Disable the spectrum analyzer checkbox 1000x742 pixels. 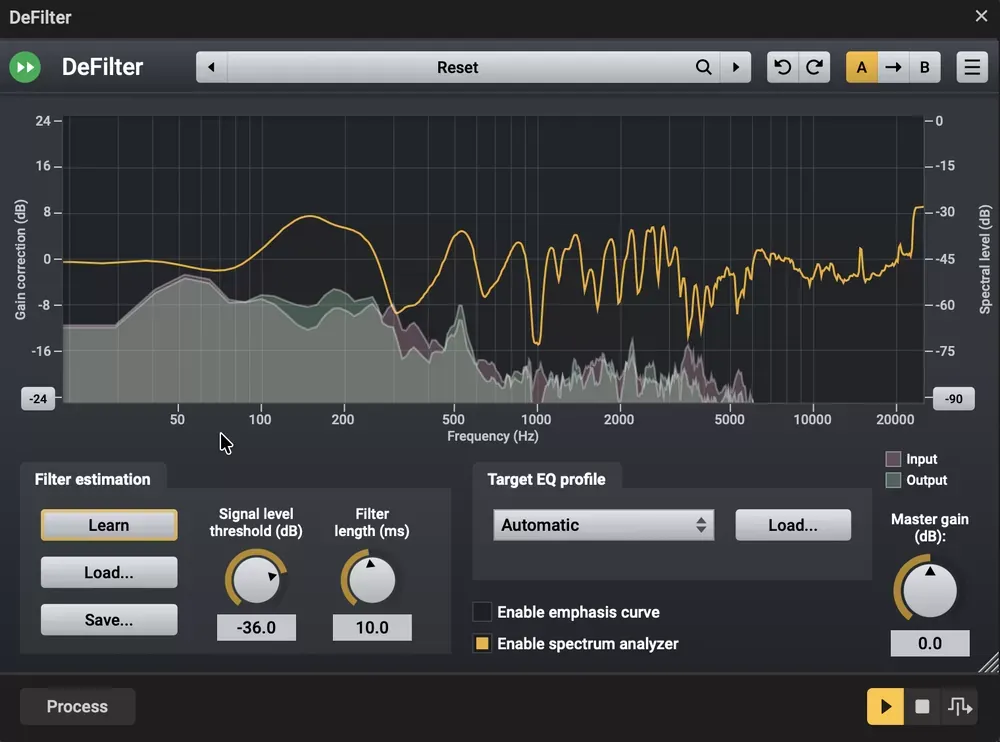point(482,643)
